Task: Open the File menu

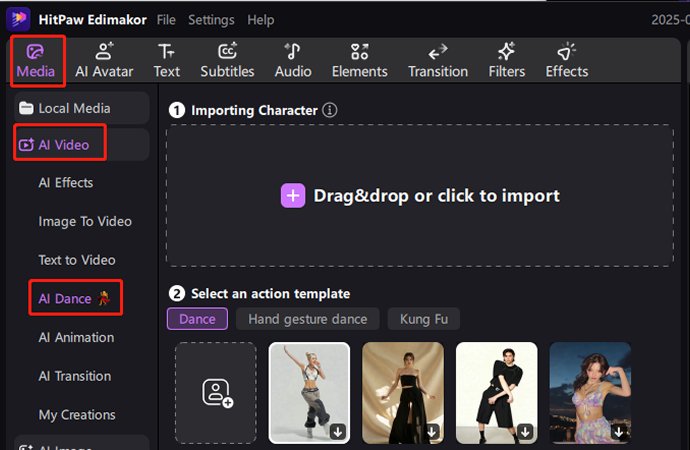Action: tap(166, 20)
